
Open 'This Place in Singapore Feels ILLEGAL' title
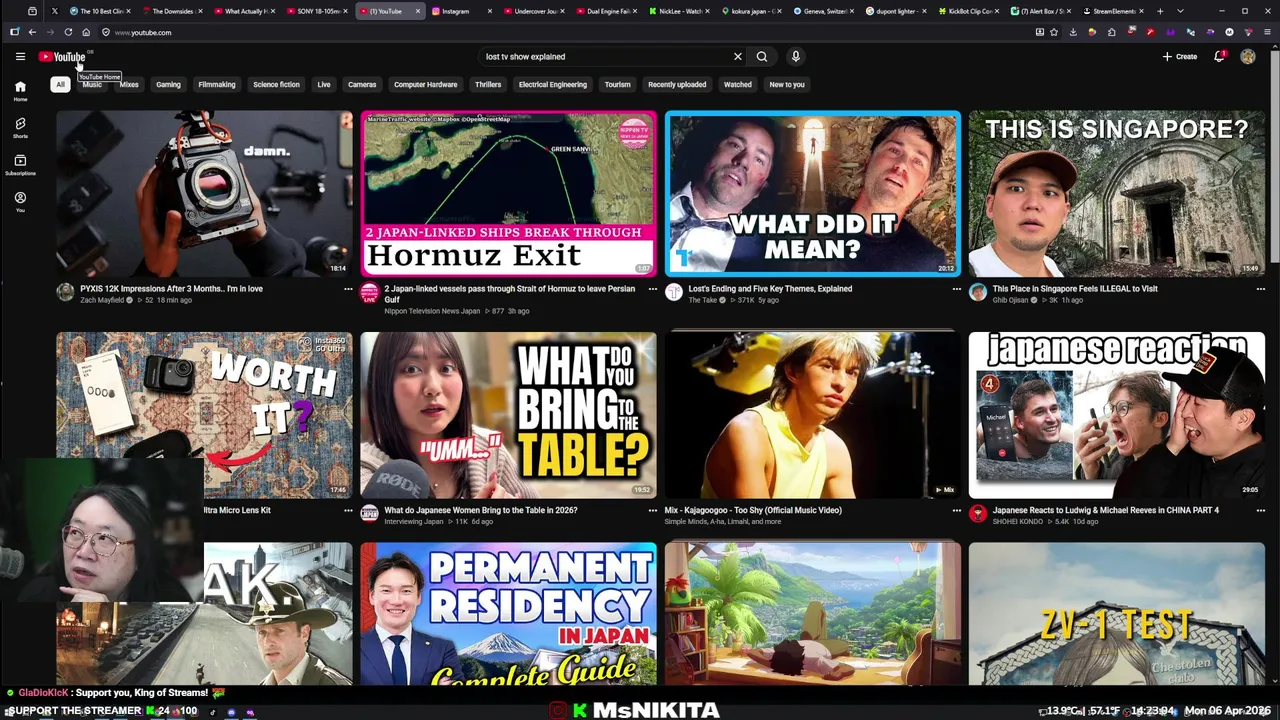1075,289
